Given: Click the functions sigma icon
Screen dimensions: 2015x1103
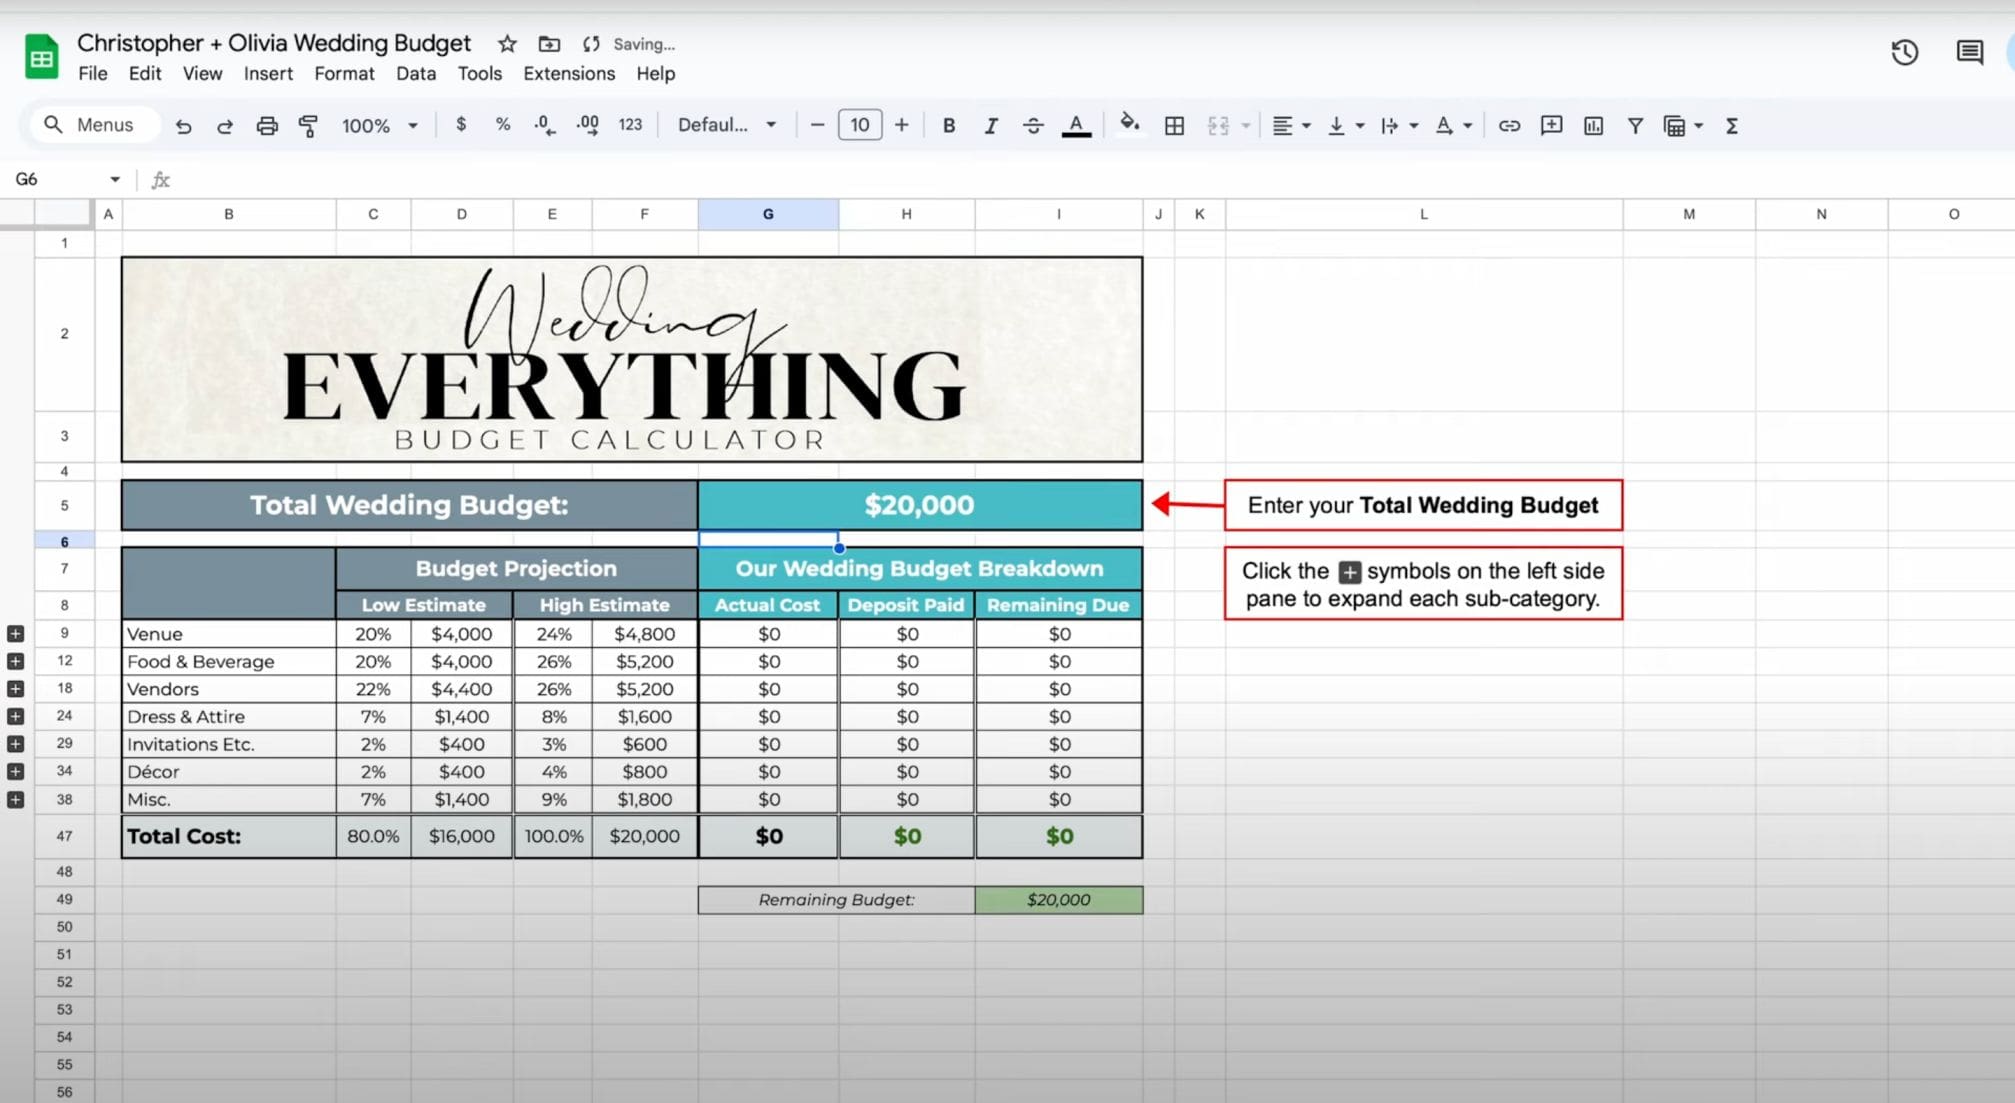Looking at the screenshot, I should tap(1731, 125).
